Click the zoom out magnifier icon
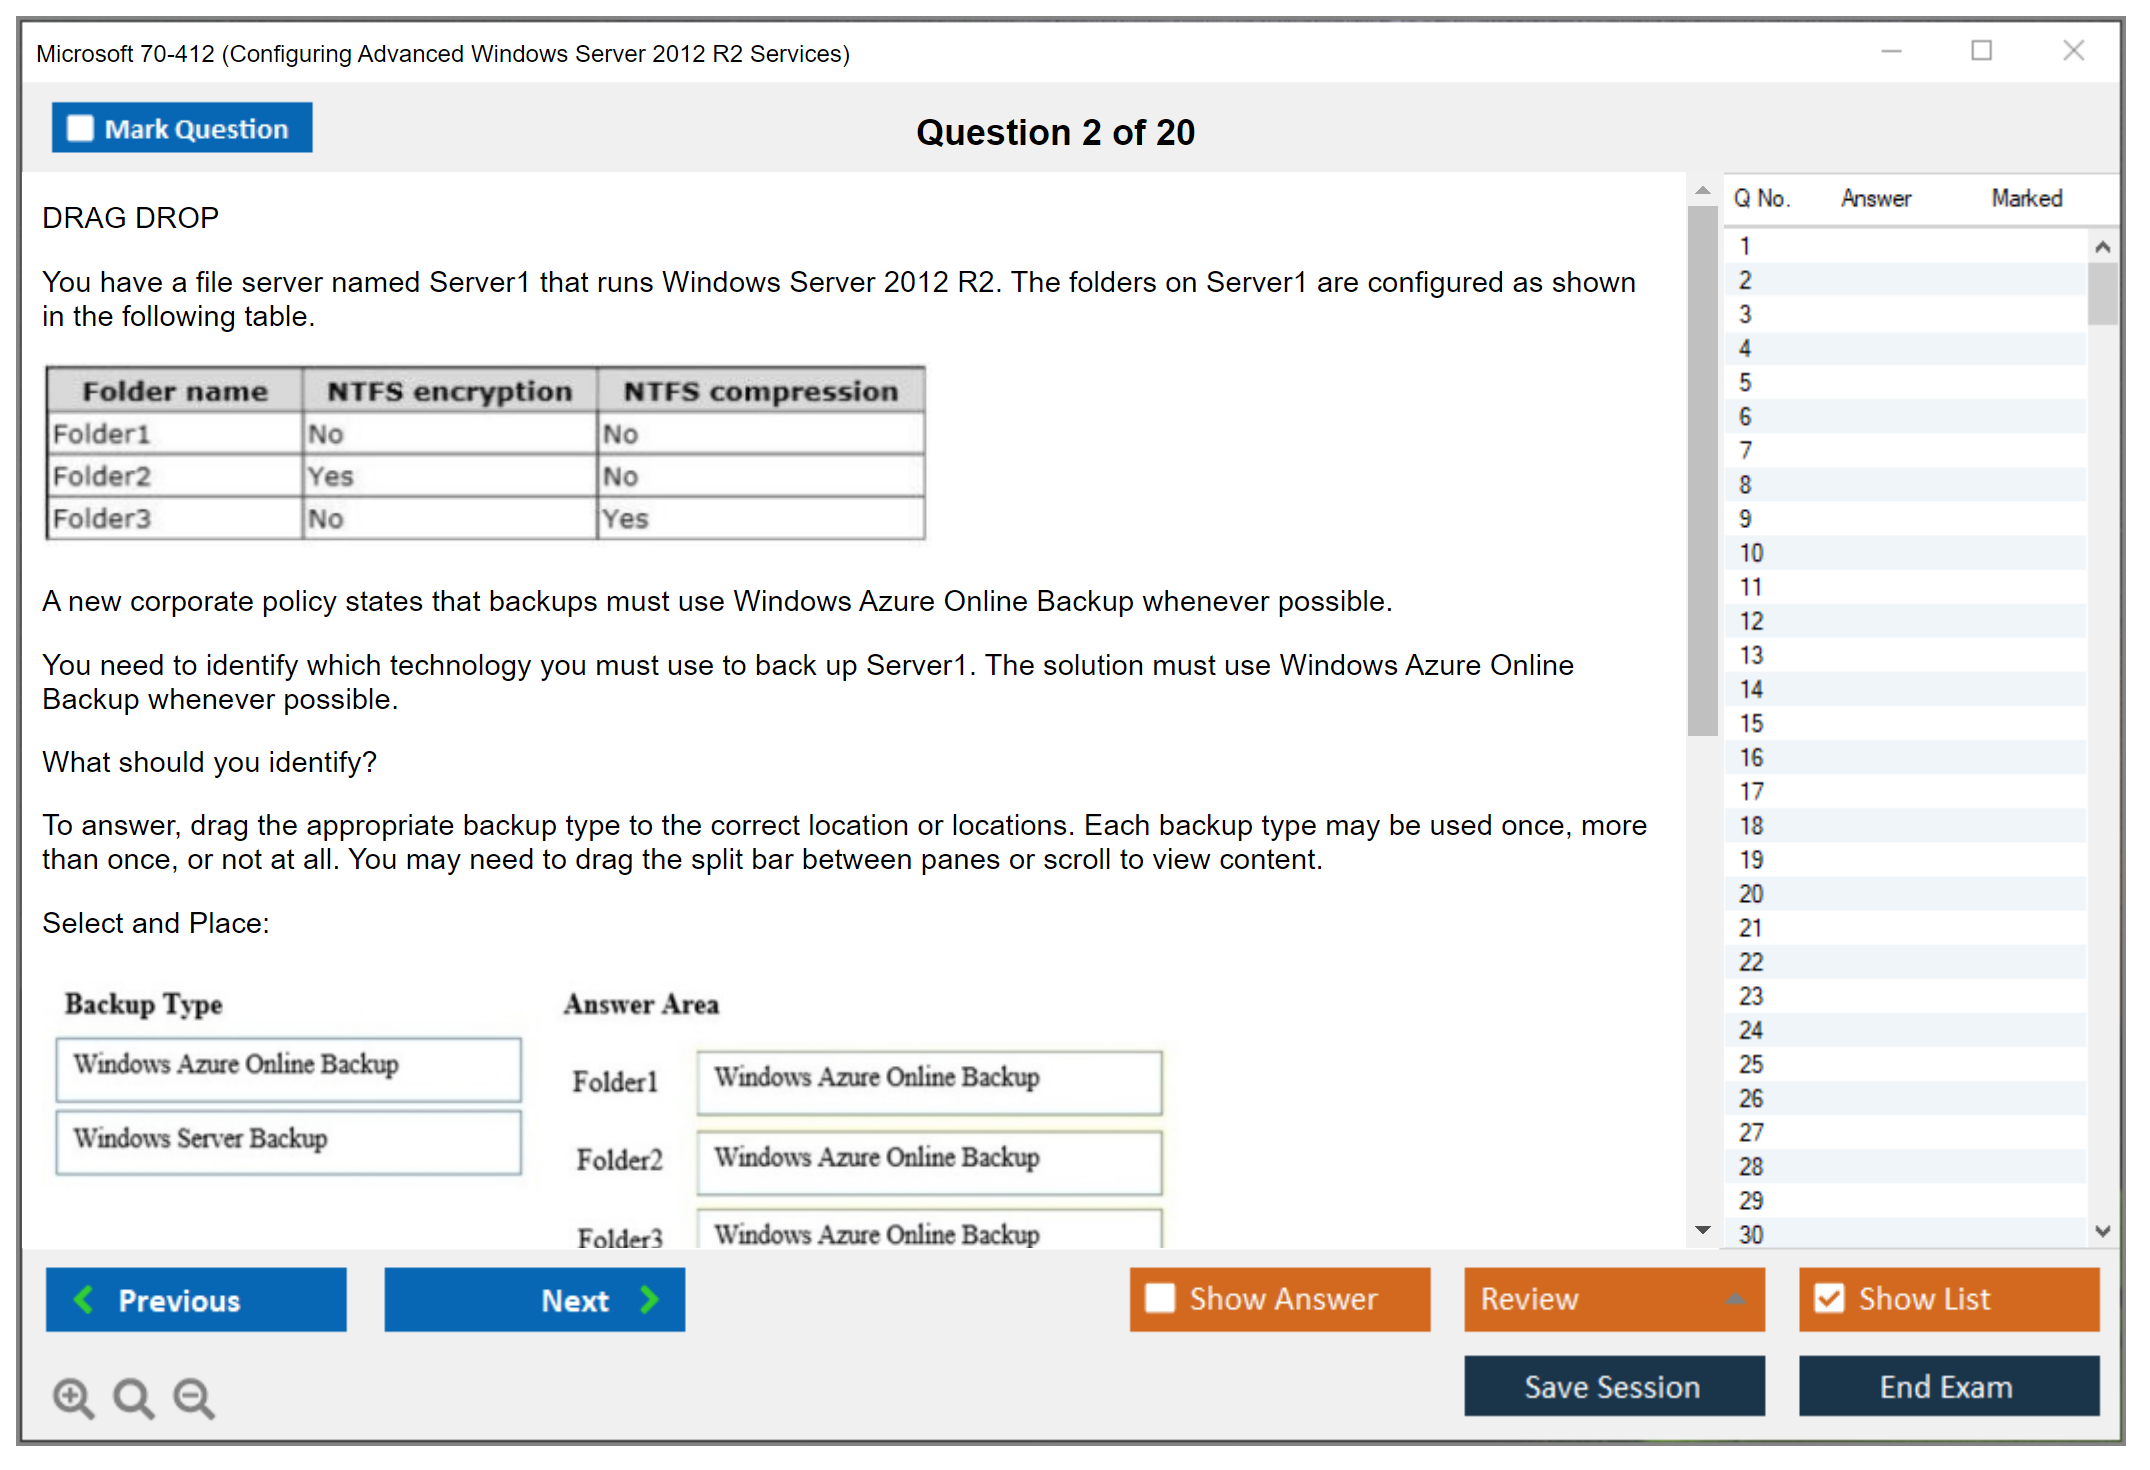2150x1470 pixels. (194, 1397)
